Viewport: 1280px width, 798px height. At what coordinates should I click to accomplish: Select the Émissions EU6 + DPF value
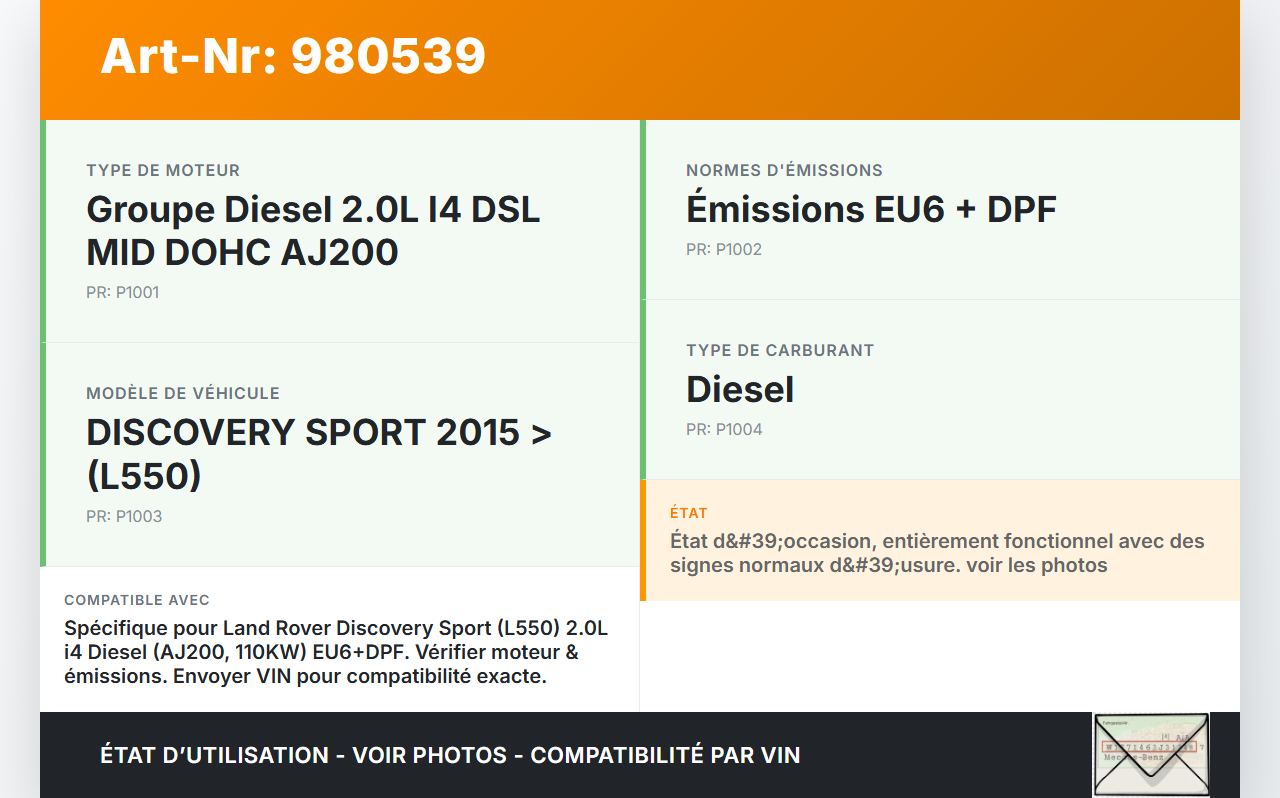(871, 209)
